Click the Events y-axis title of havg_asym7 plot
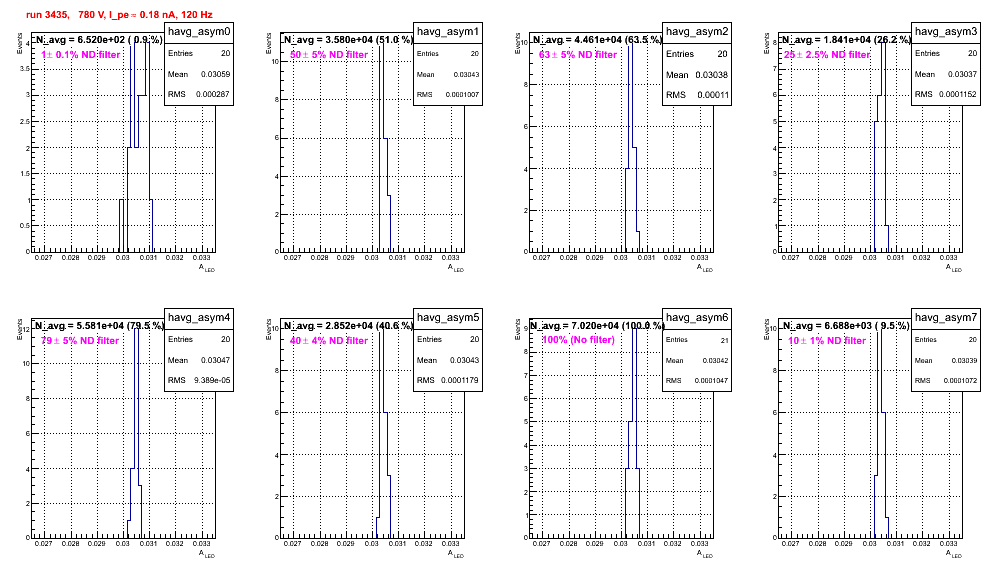This screenshot has width=996, height=572. click(x=766, y=329)
